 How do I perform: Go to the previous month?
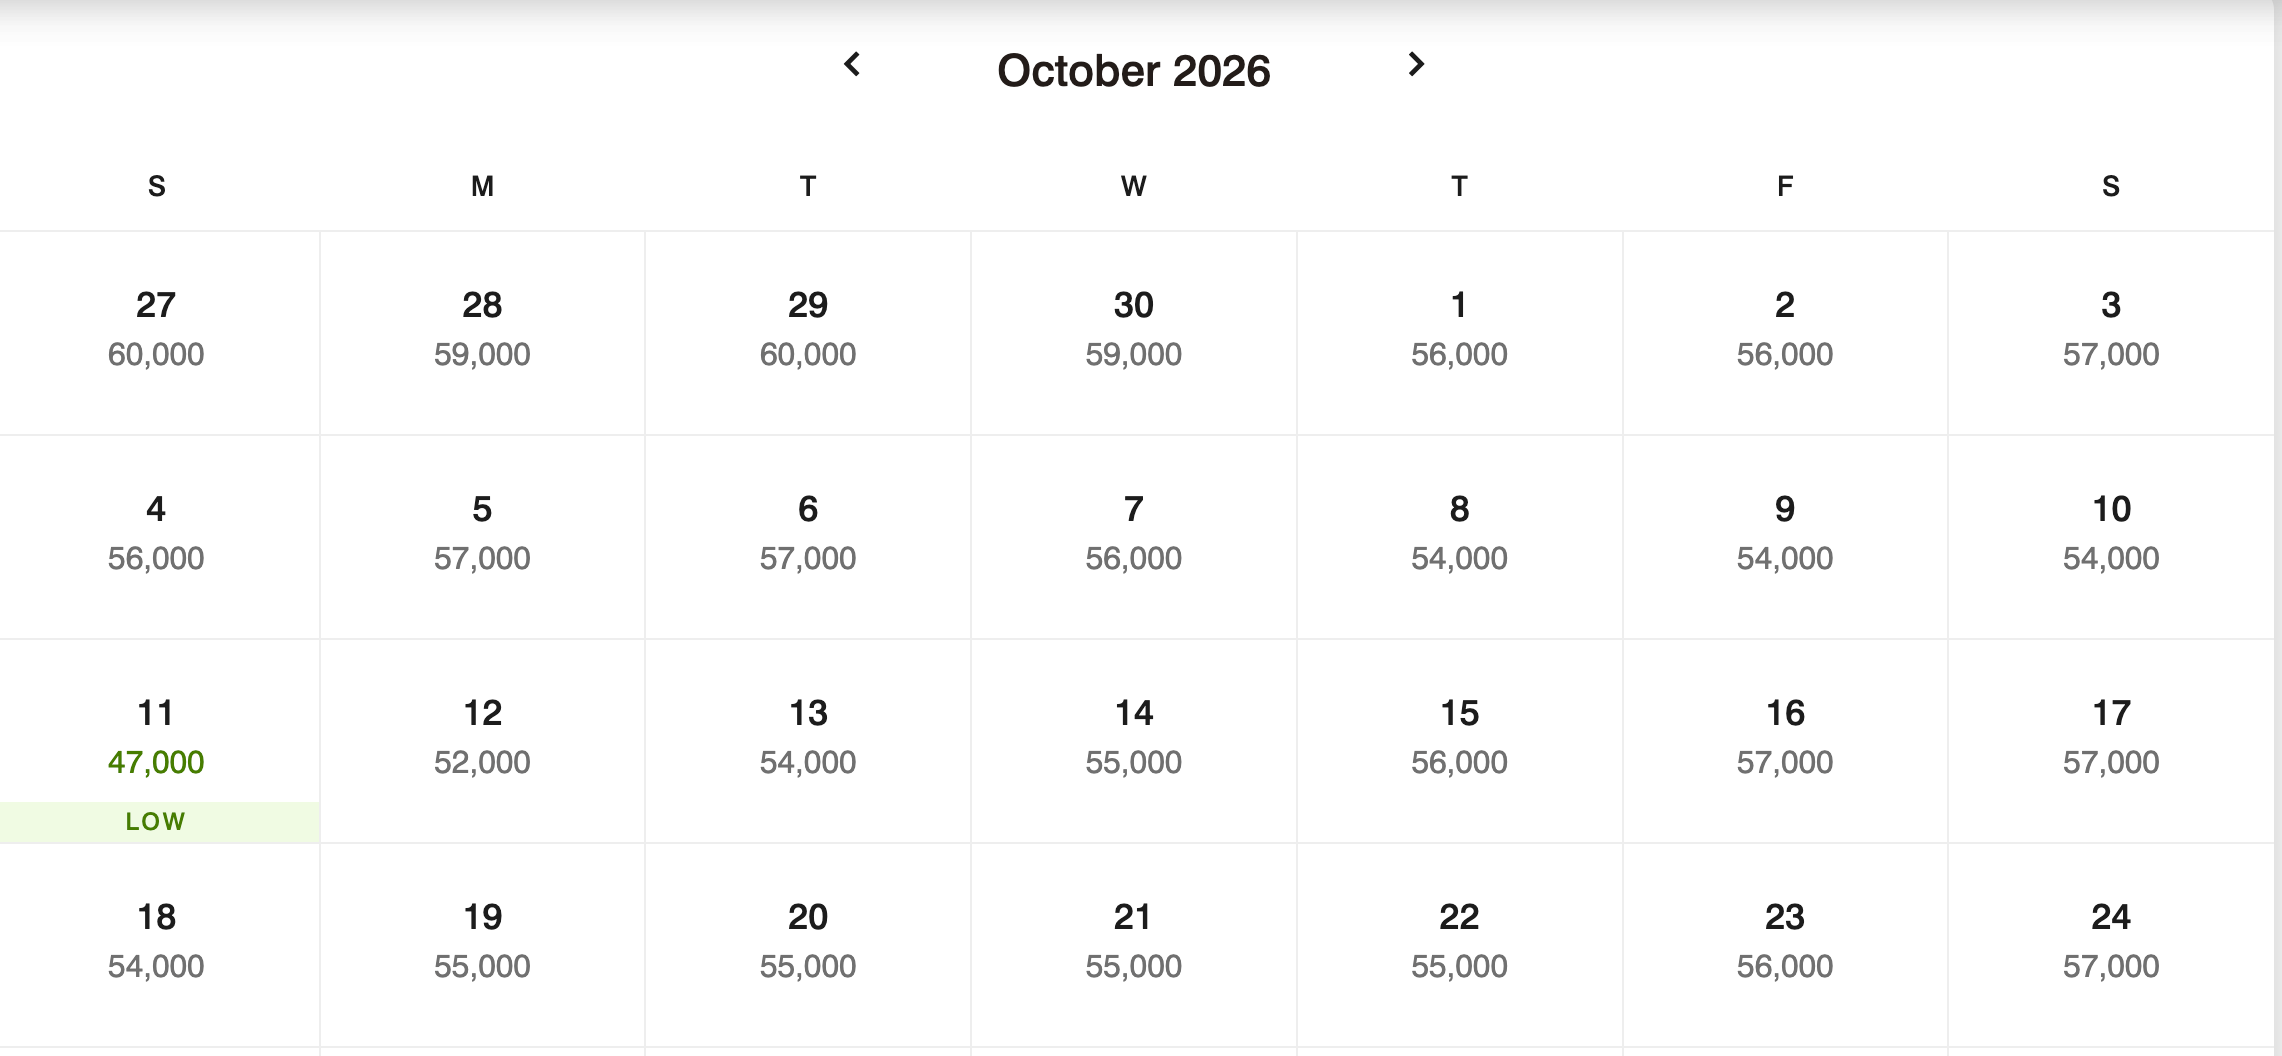pyautogui.click(x=852, y=65)
